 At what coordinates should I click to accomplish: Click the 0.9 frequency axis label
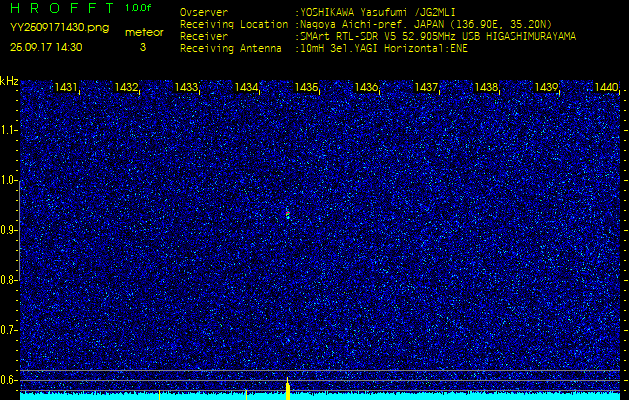pyautogui.click(x=9, y=230)
